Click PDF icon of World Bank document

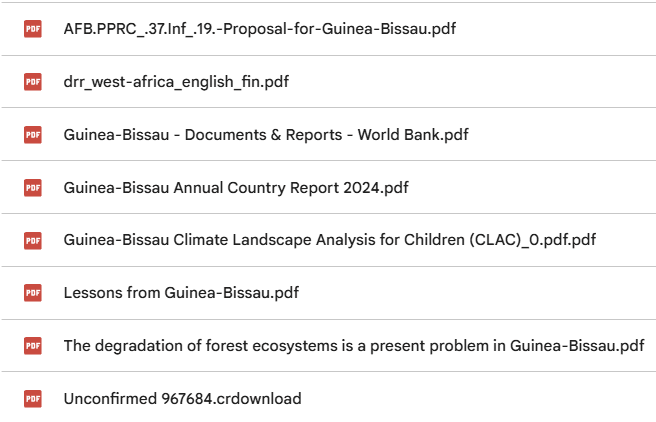point(33,135)
